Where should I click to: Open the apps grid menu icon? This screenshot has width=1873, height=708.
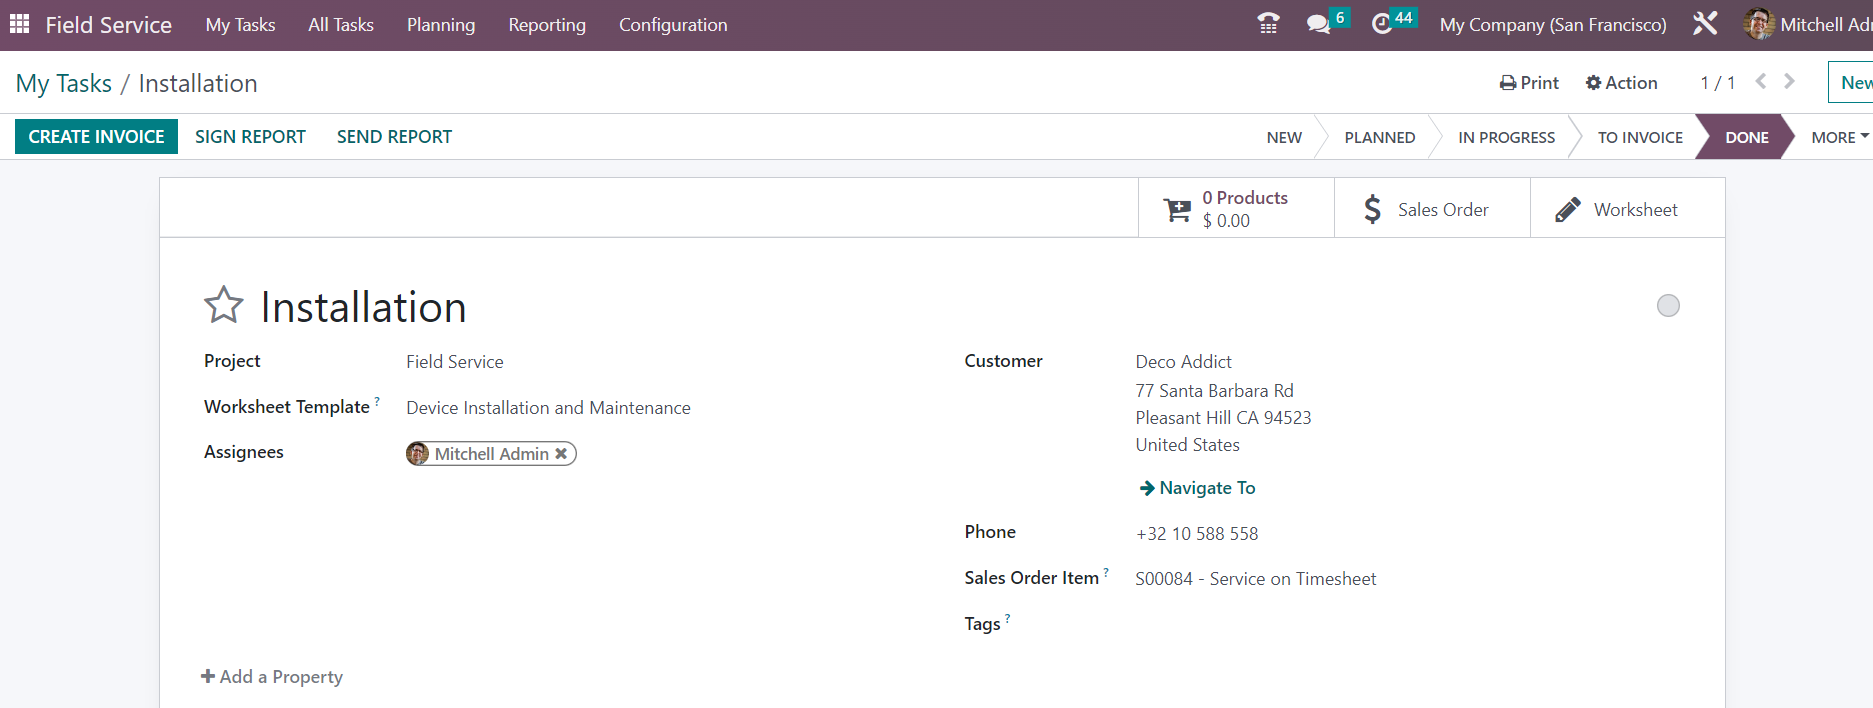[19, 24]
